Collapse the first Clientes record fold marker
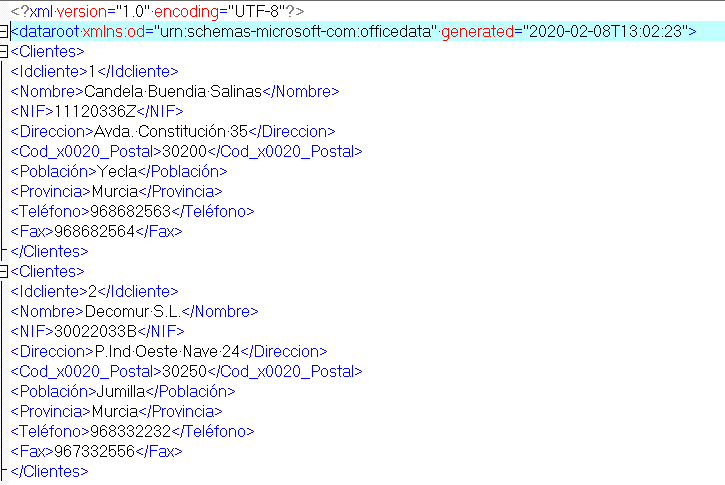Viewport: 725px width, 485px height. tap(4, 51)
